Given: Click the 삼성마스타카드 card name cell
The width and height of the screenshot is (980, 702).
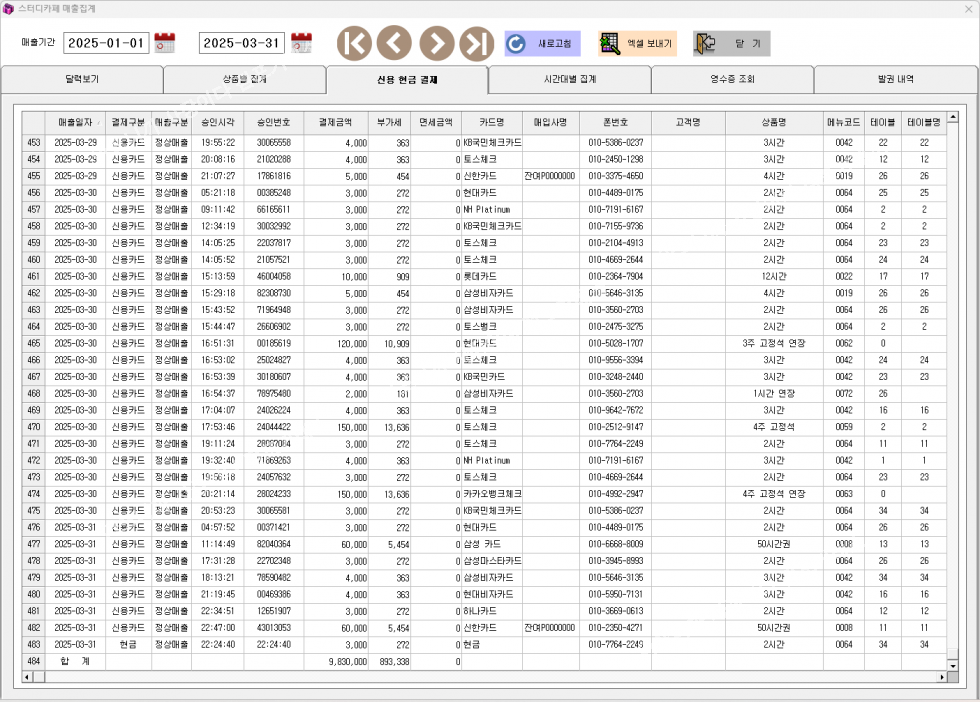Looking at the screenshot, I should pos(492,561).
